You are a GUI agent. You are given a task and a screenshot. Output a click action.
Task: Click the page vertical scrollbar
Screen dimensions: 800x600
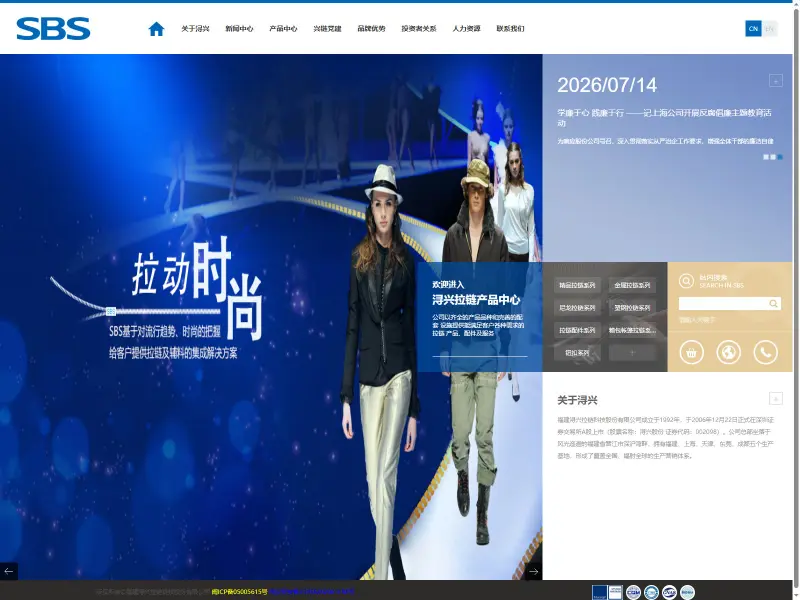[x=796, y=300]
